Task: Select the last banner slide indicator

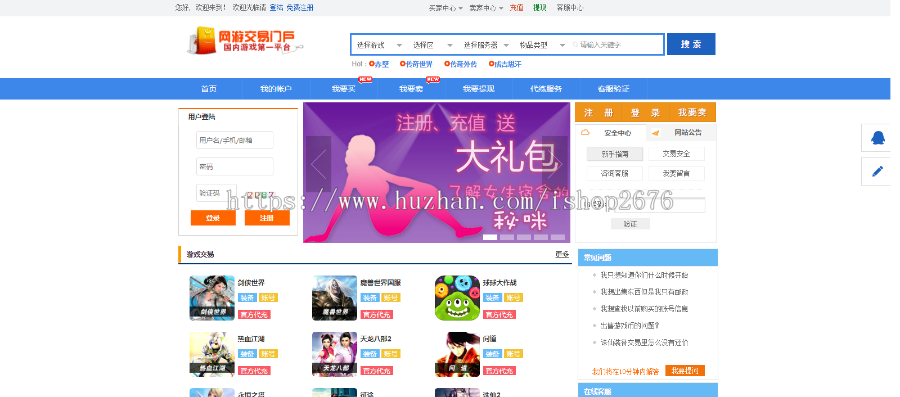Action: pos(558,237)
